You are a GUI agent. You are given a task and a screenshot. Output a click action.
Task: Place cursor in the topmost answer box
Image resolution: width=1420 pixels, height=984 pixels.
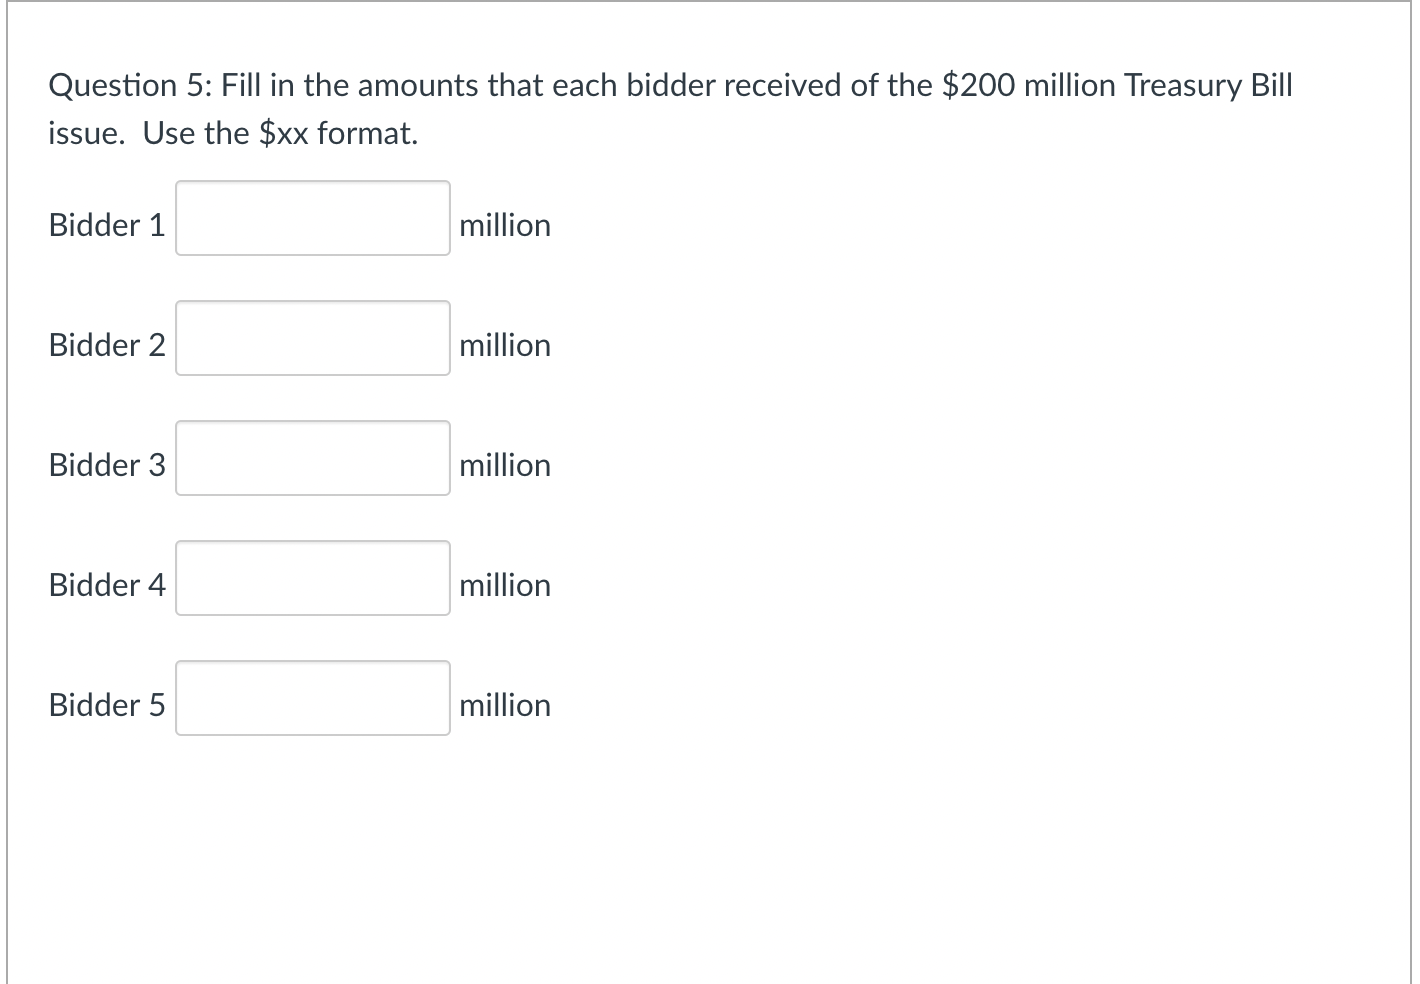tap(312, 218)
